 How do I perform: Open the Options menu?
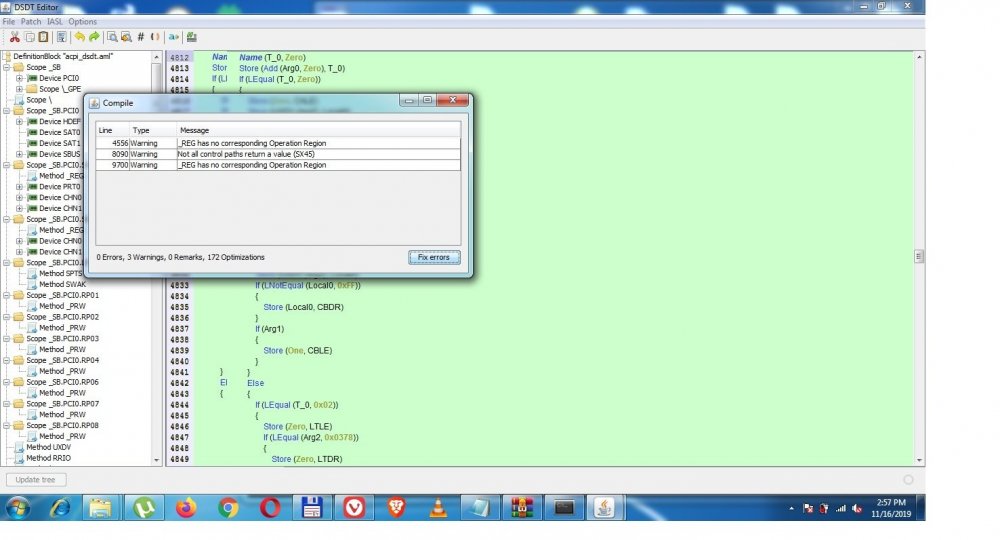(83, 22)
